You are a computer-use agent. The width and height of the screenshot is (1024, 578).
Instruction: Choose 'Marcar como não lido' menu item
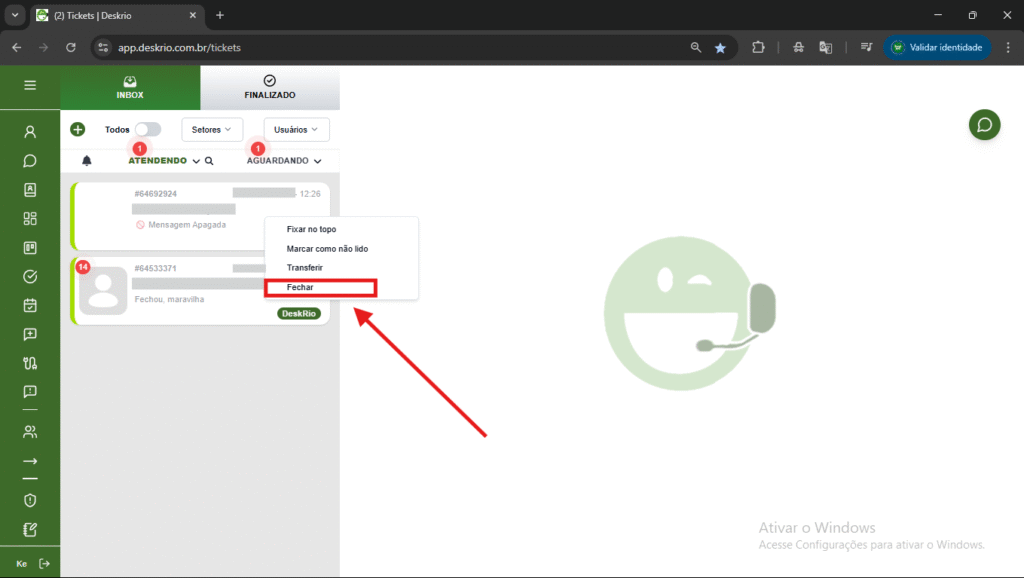click(x=327, y=249)
